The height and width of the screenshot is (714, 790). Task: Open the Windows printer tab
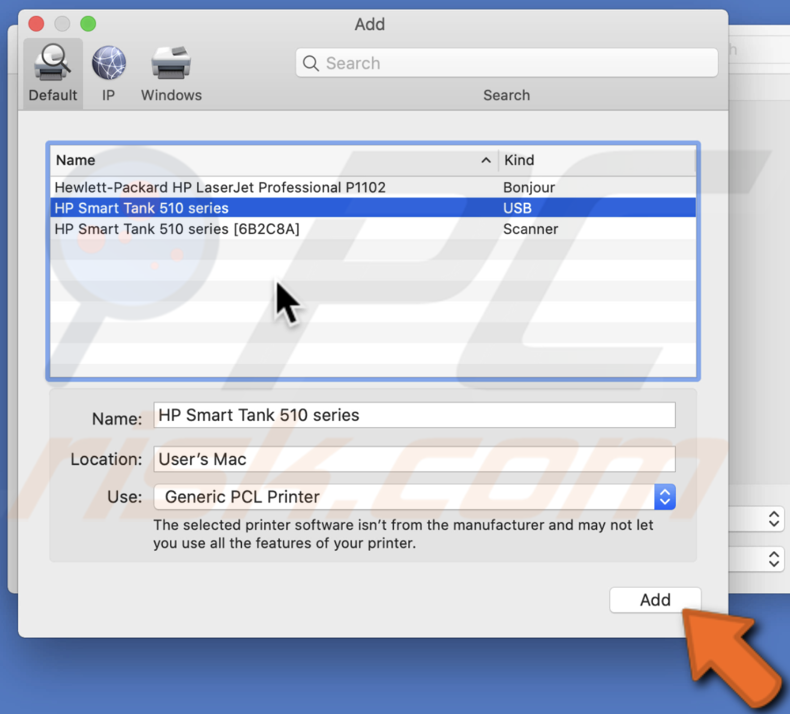point(171,73)
